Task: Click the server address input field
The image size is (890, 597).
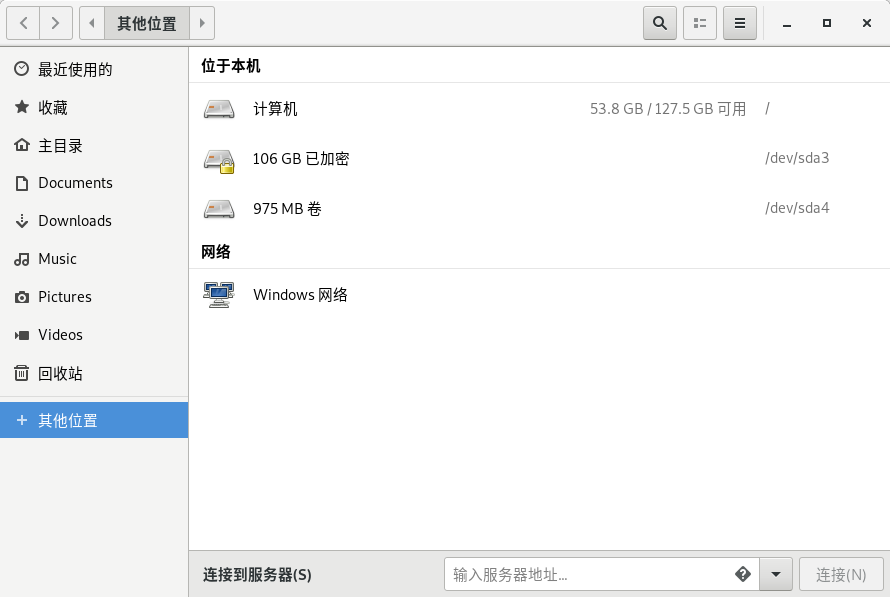Action: pos(590,574)
